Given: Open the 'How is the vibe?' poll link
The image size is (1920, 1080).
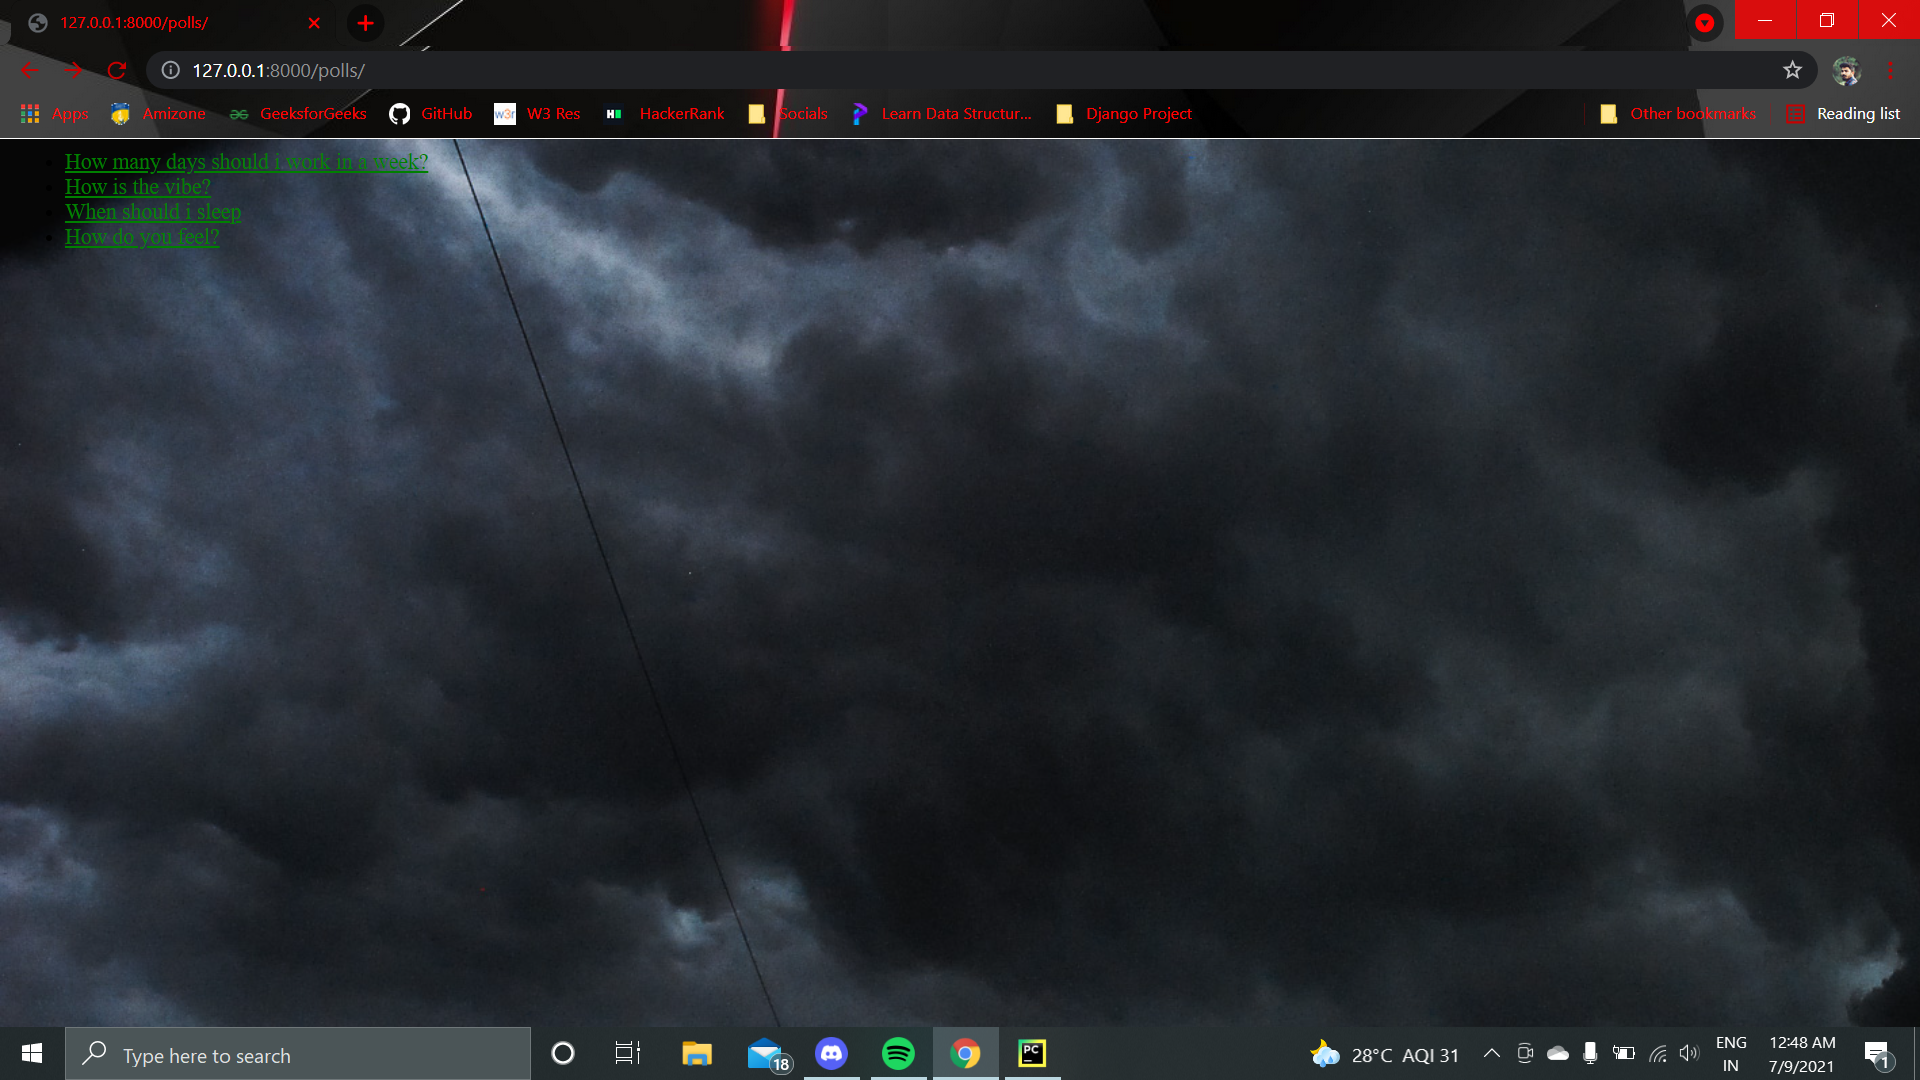Looking at the screenshot, I should (x=138, y=187).
